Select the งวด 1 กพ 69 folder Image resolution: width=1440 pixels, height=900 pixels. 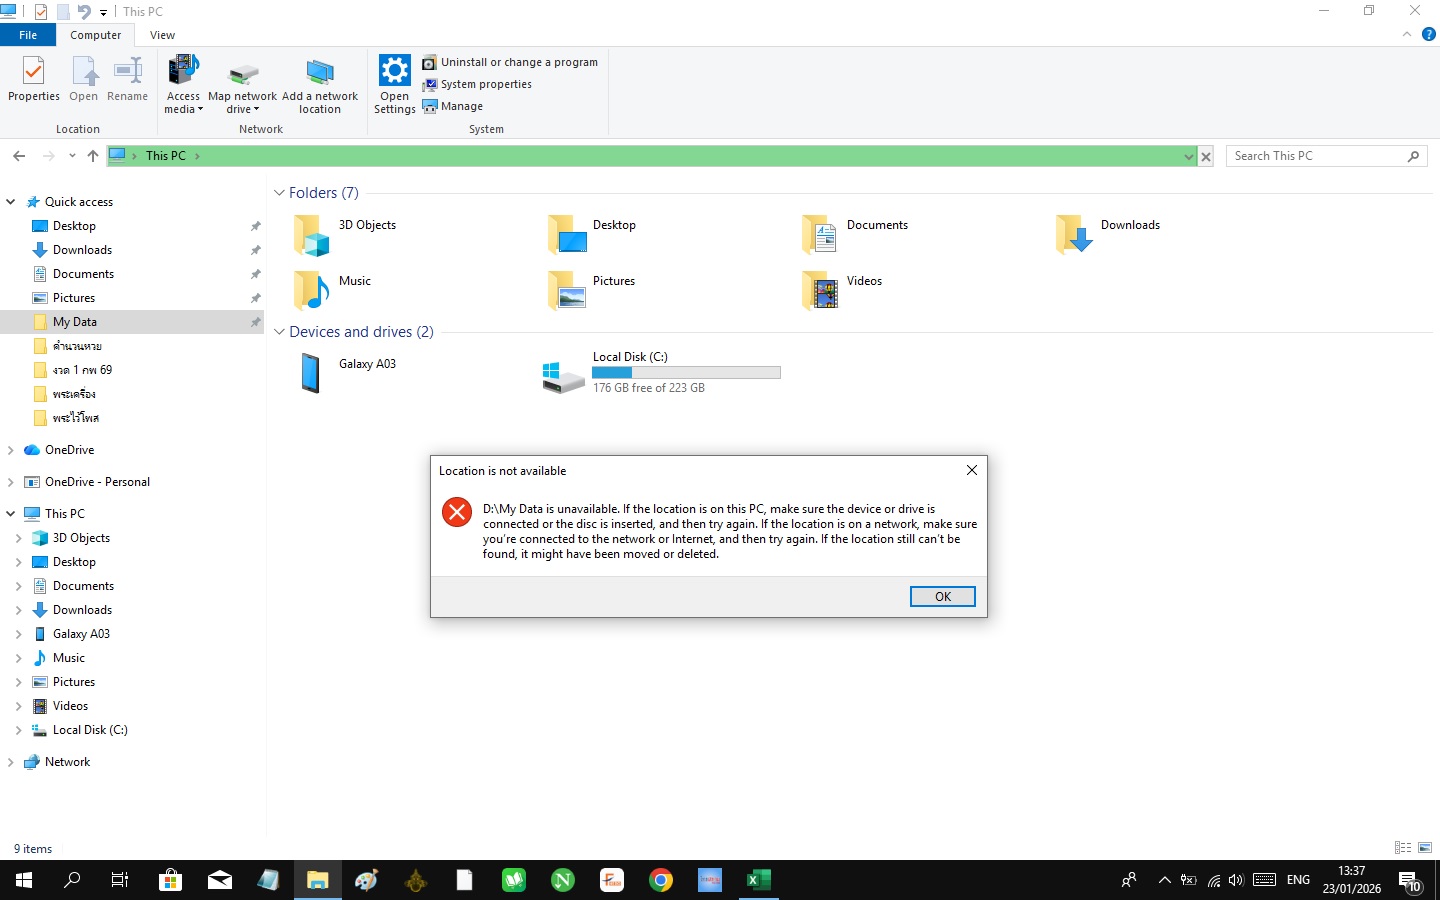coord(82,370)
